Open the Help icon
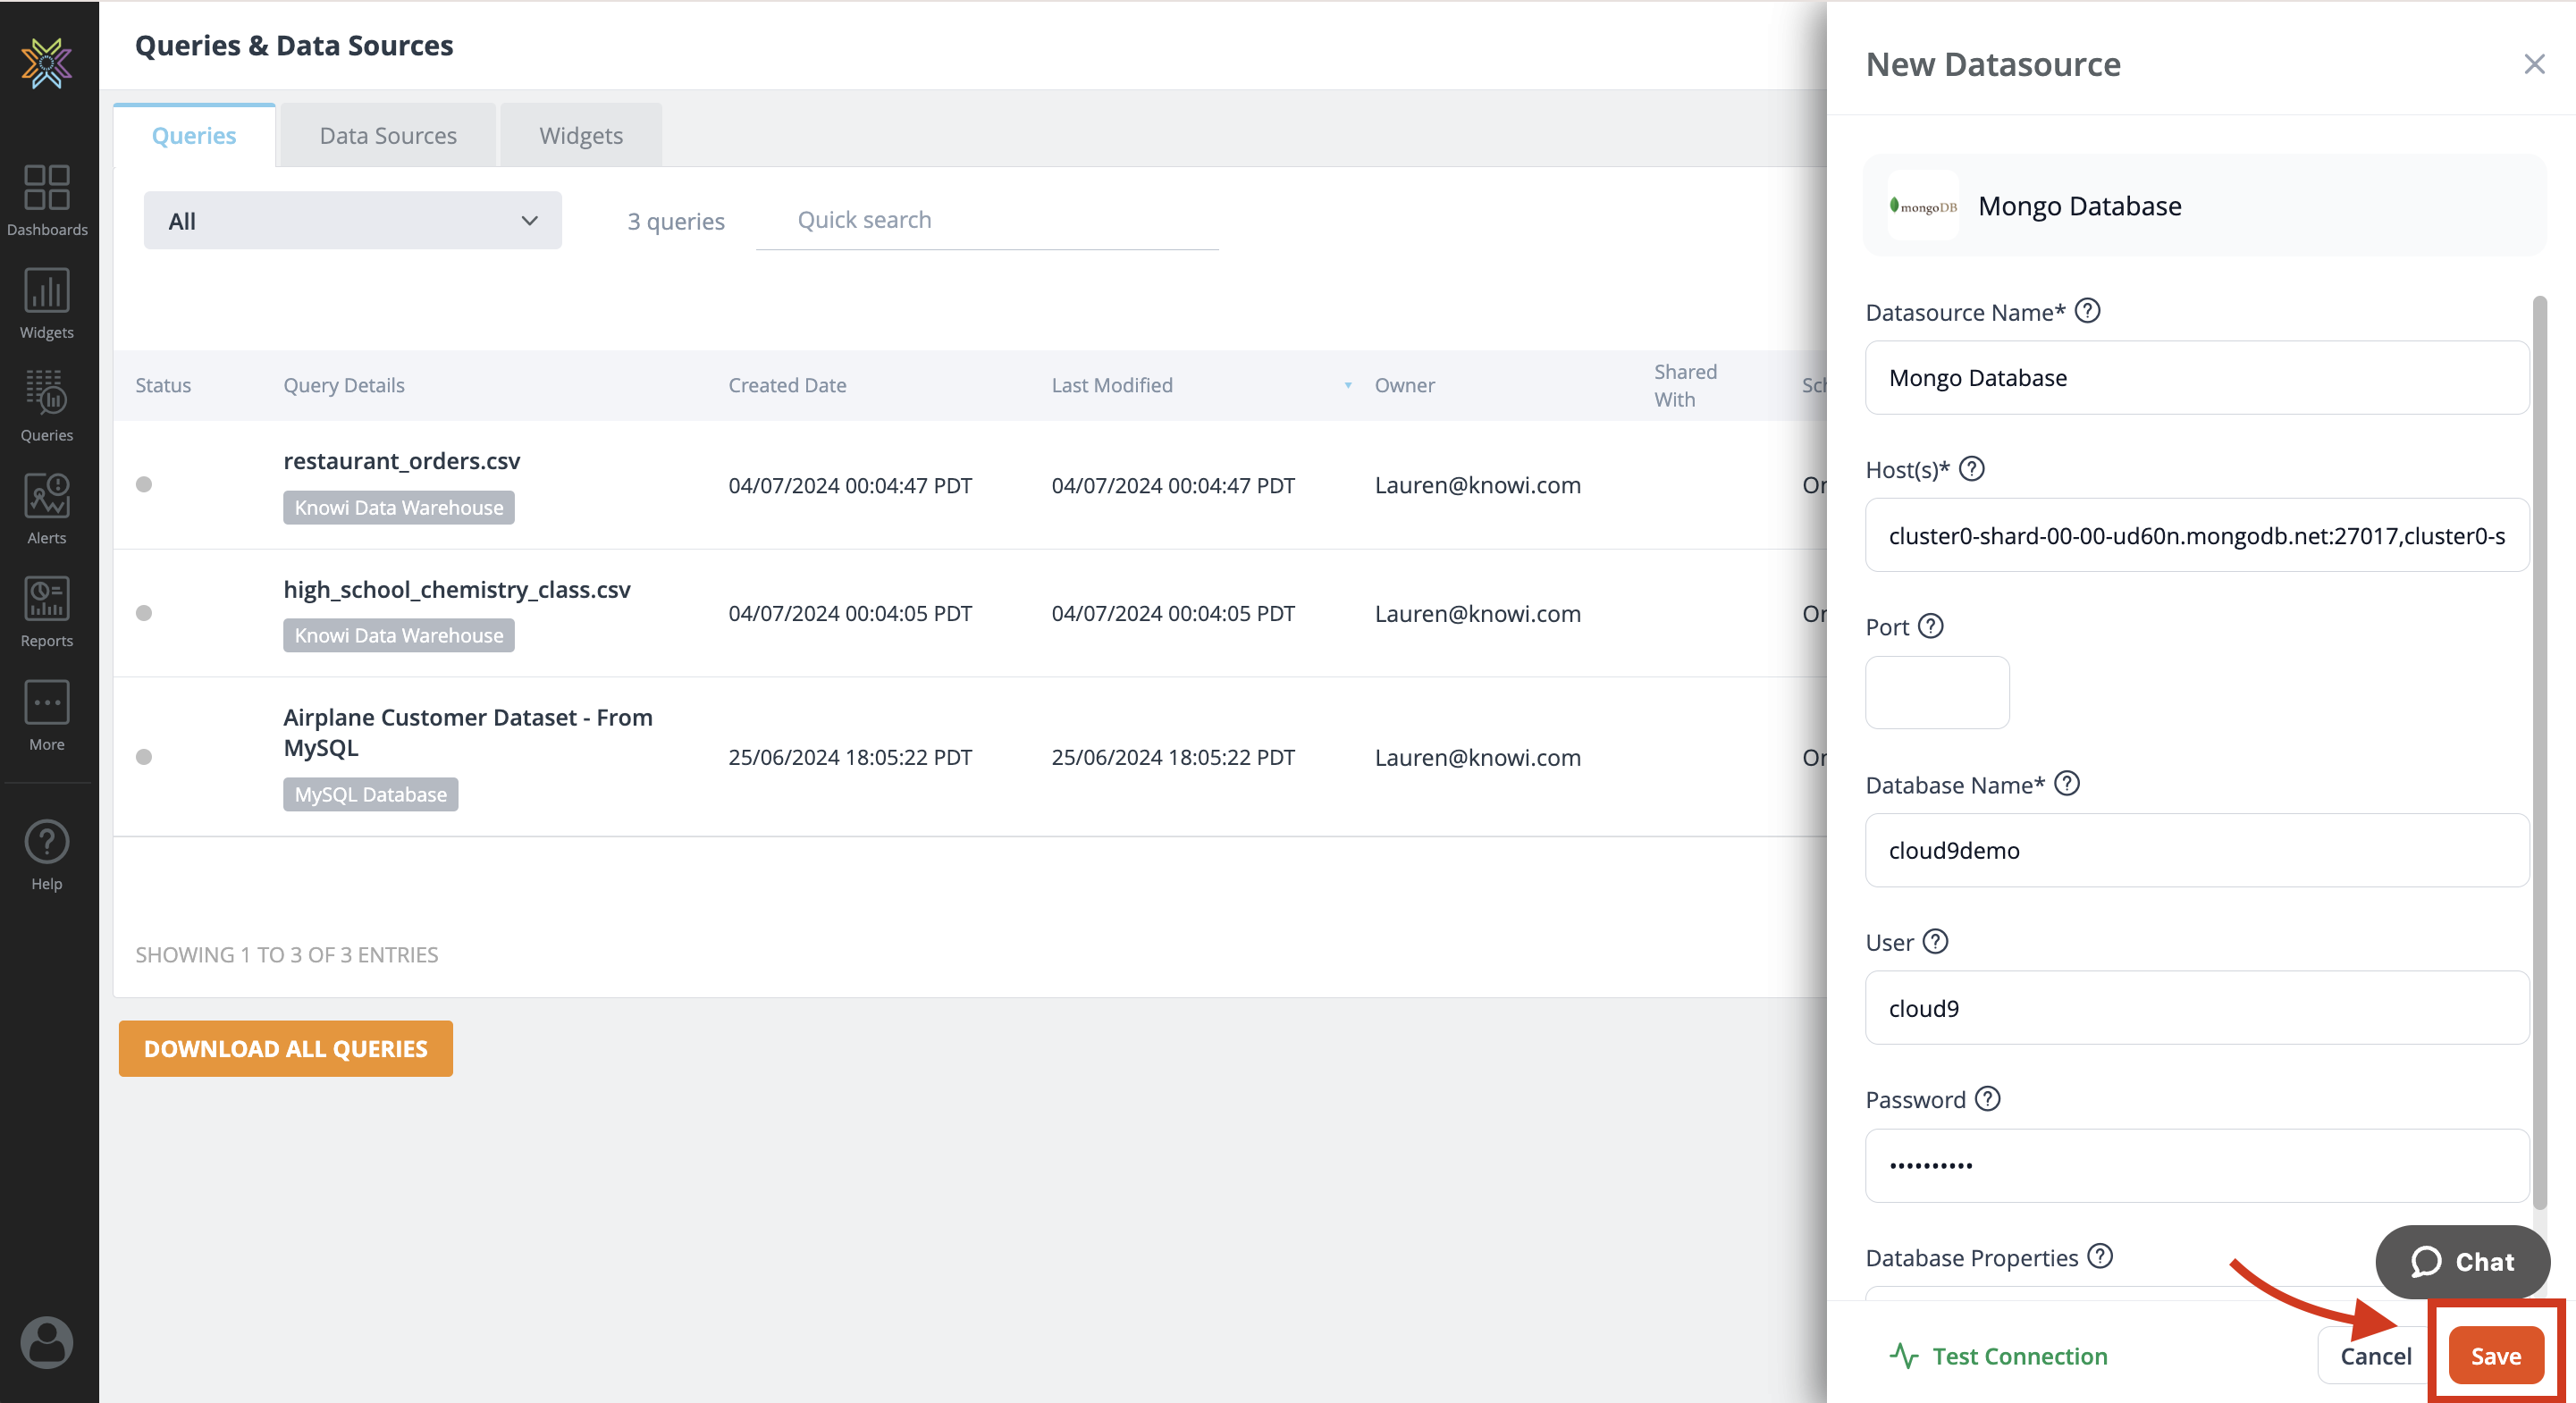The width and height of the screenshot is (2576, 1403). [x=47, y=855]
